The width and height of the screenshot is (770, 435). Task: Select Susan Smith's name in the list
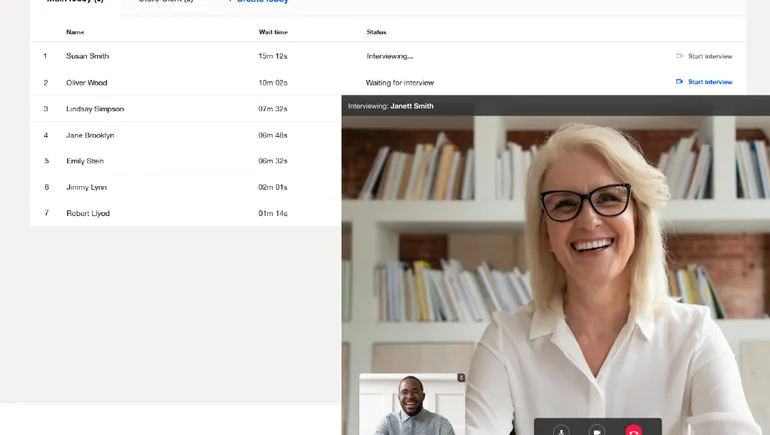[x=88, y=56]
